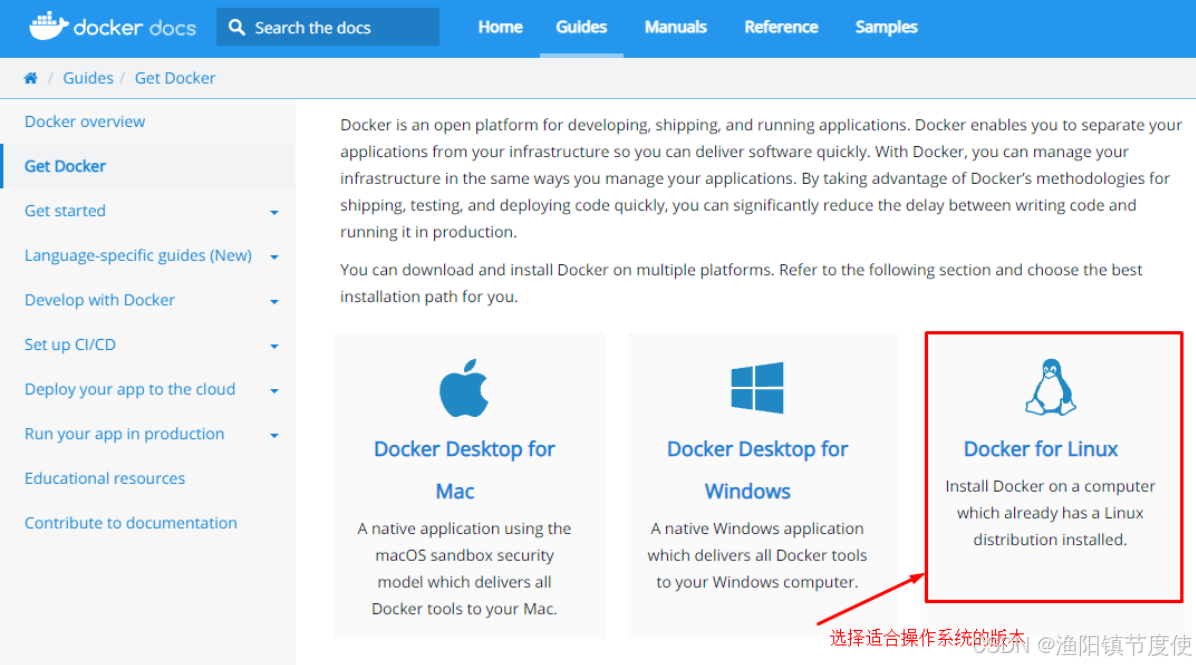Click the Linux card description text
Image resolution: width=1196 pixels, height=665 pixels.
point(1050,512)
